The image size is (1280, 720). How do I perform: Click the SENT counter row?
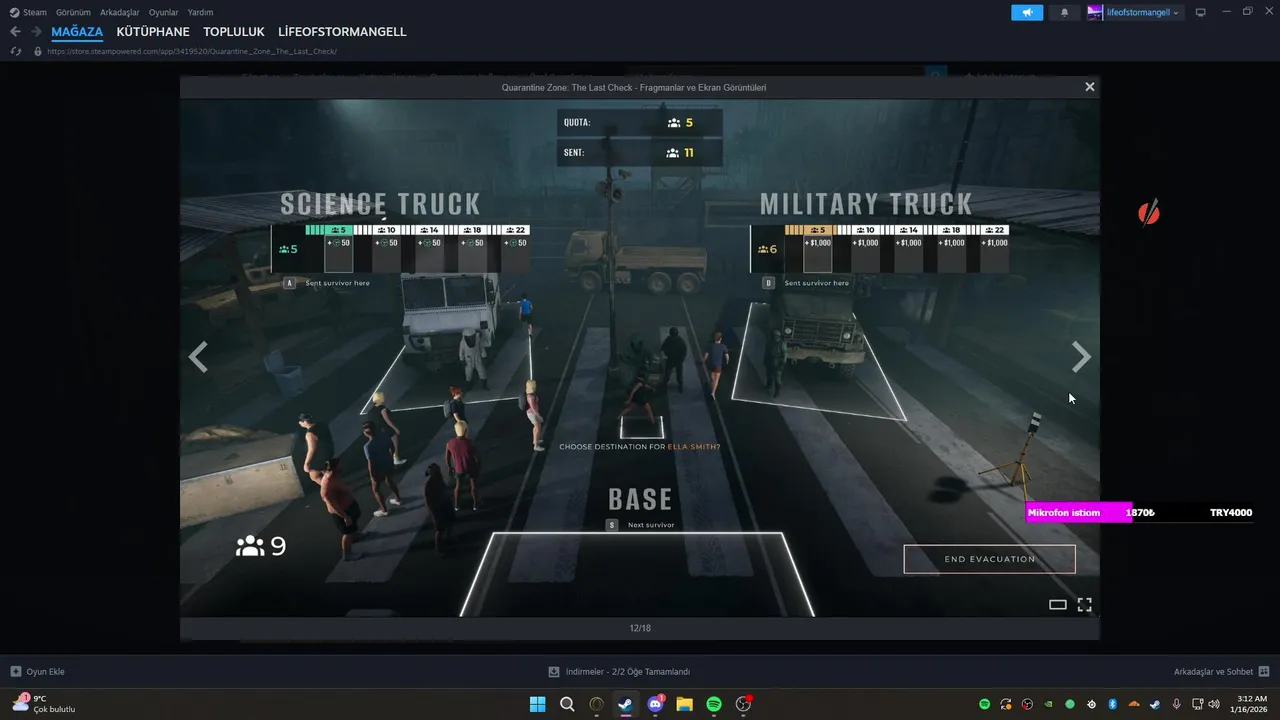click(640, 153)
